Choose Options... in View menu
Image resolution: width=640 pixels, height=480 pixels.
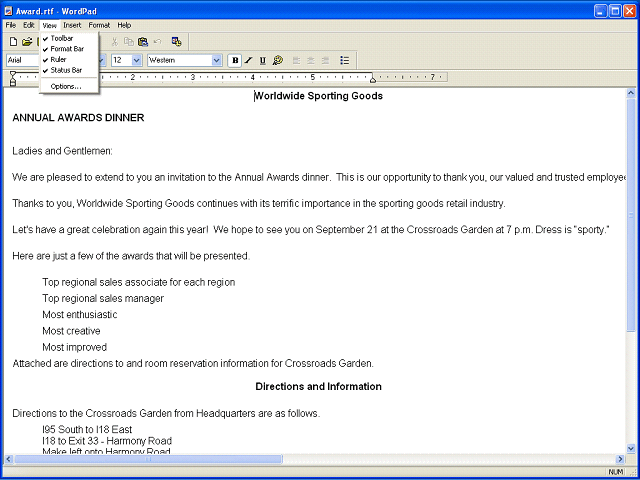(x=69, y=87)
